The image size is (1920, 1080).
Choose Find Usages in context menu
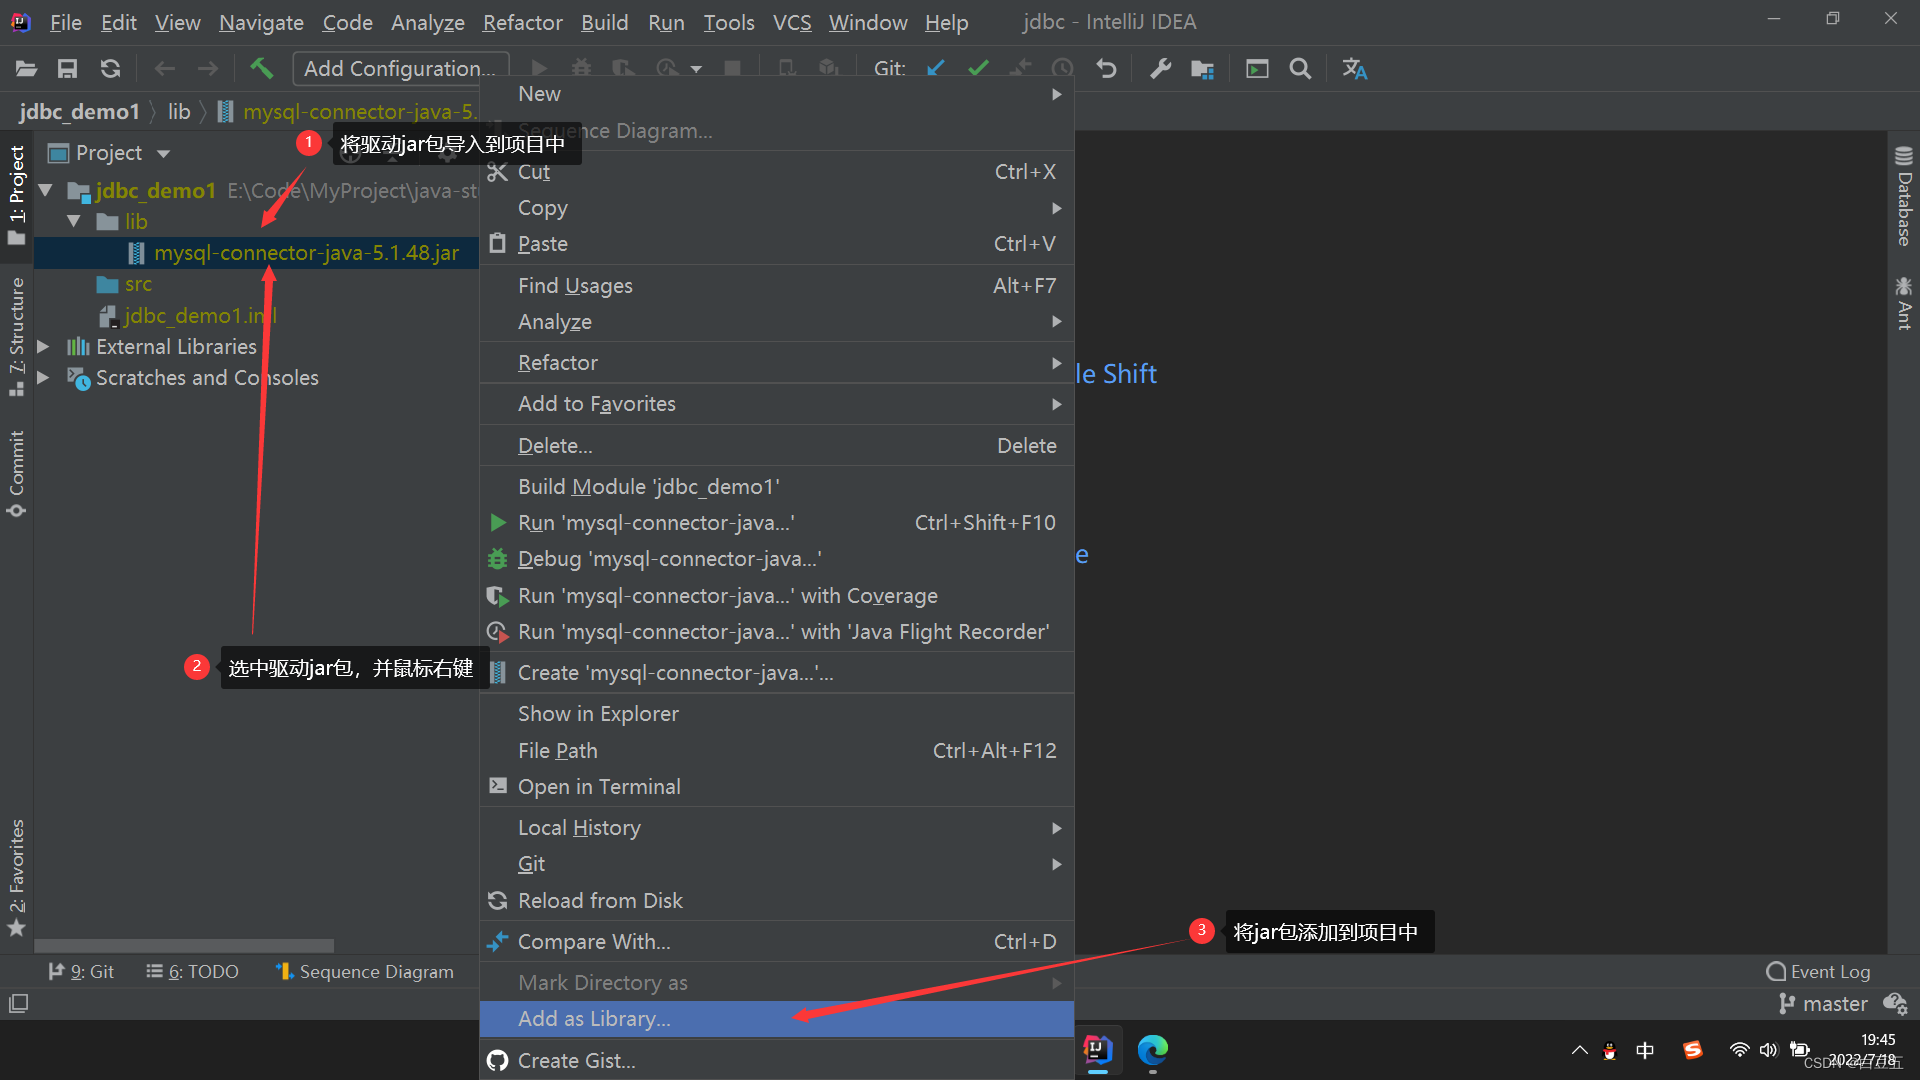[776, 286]
